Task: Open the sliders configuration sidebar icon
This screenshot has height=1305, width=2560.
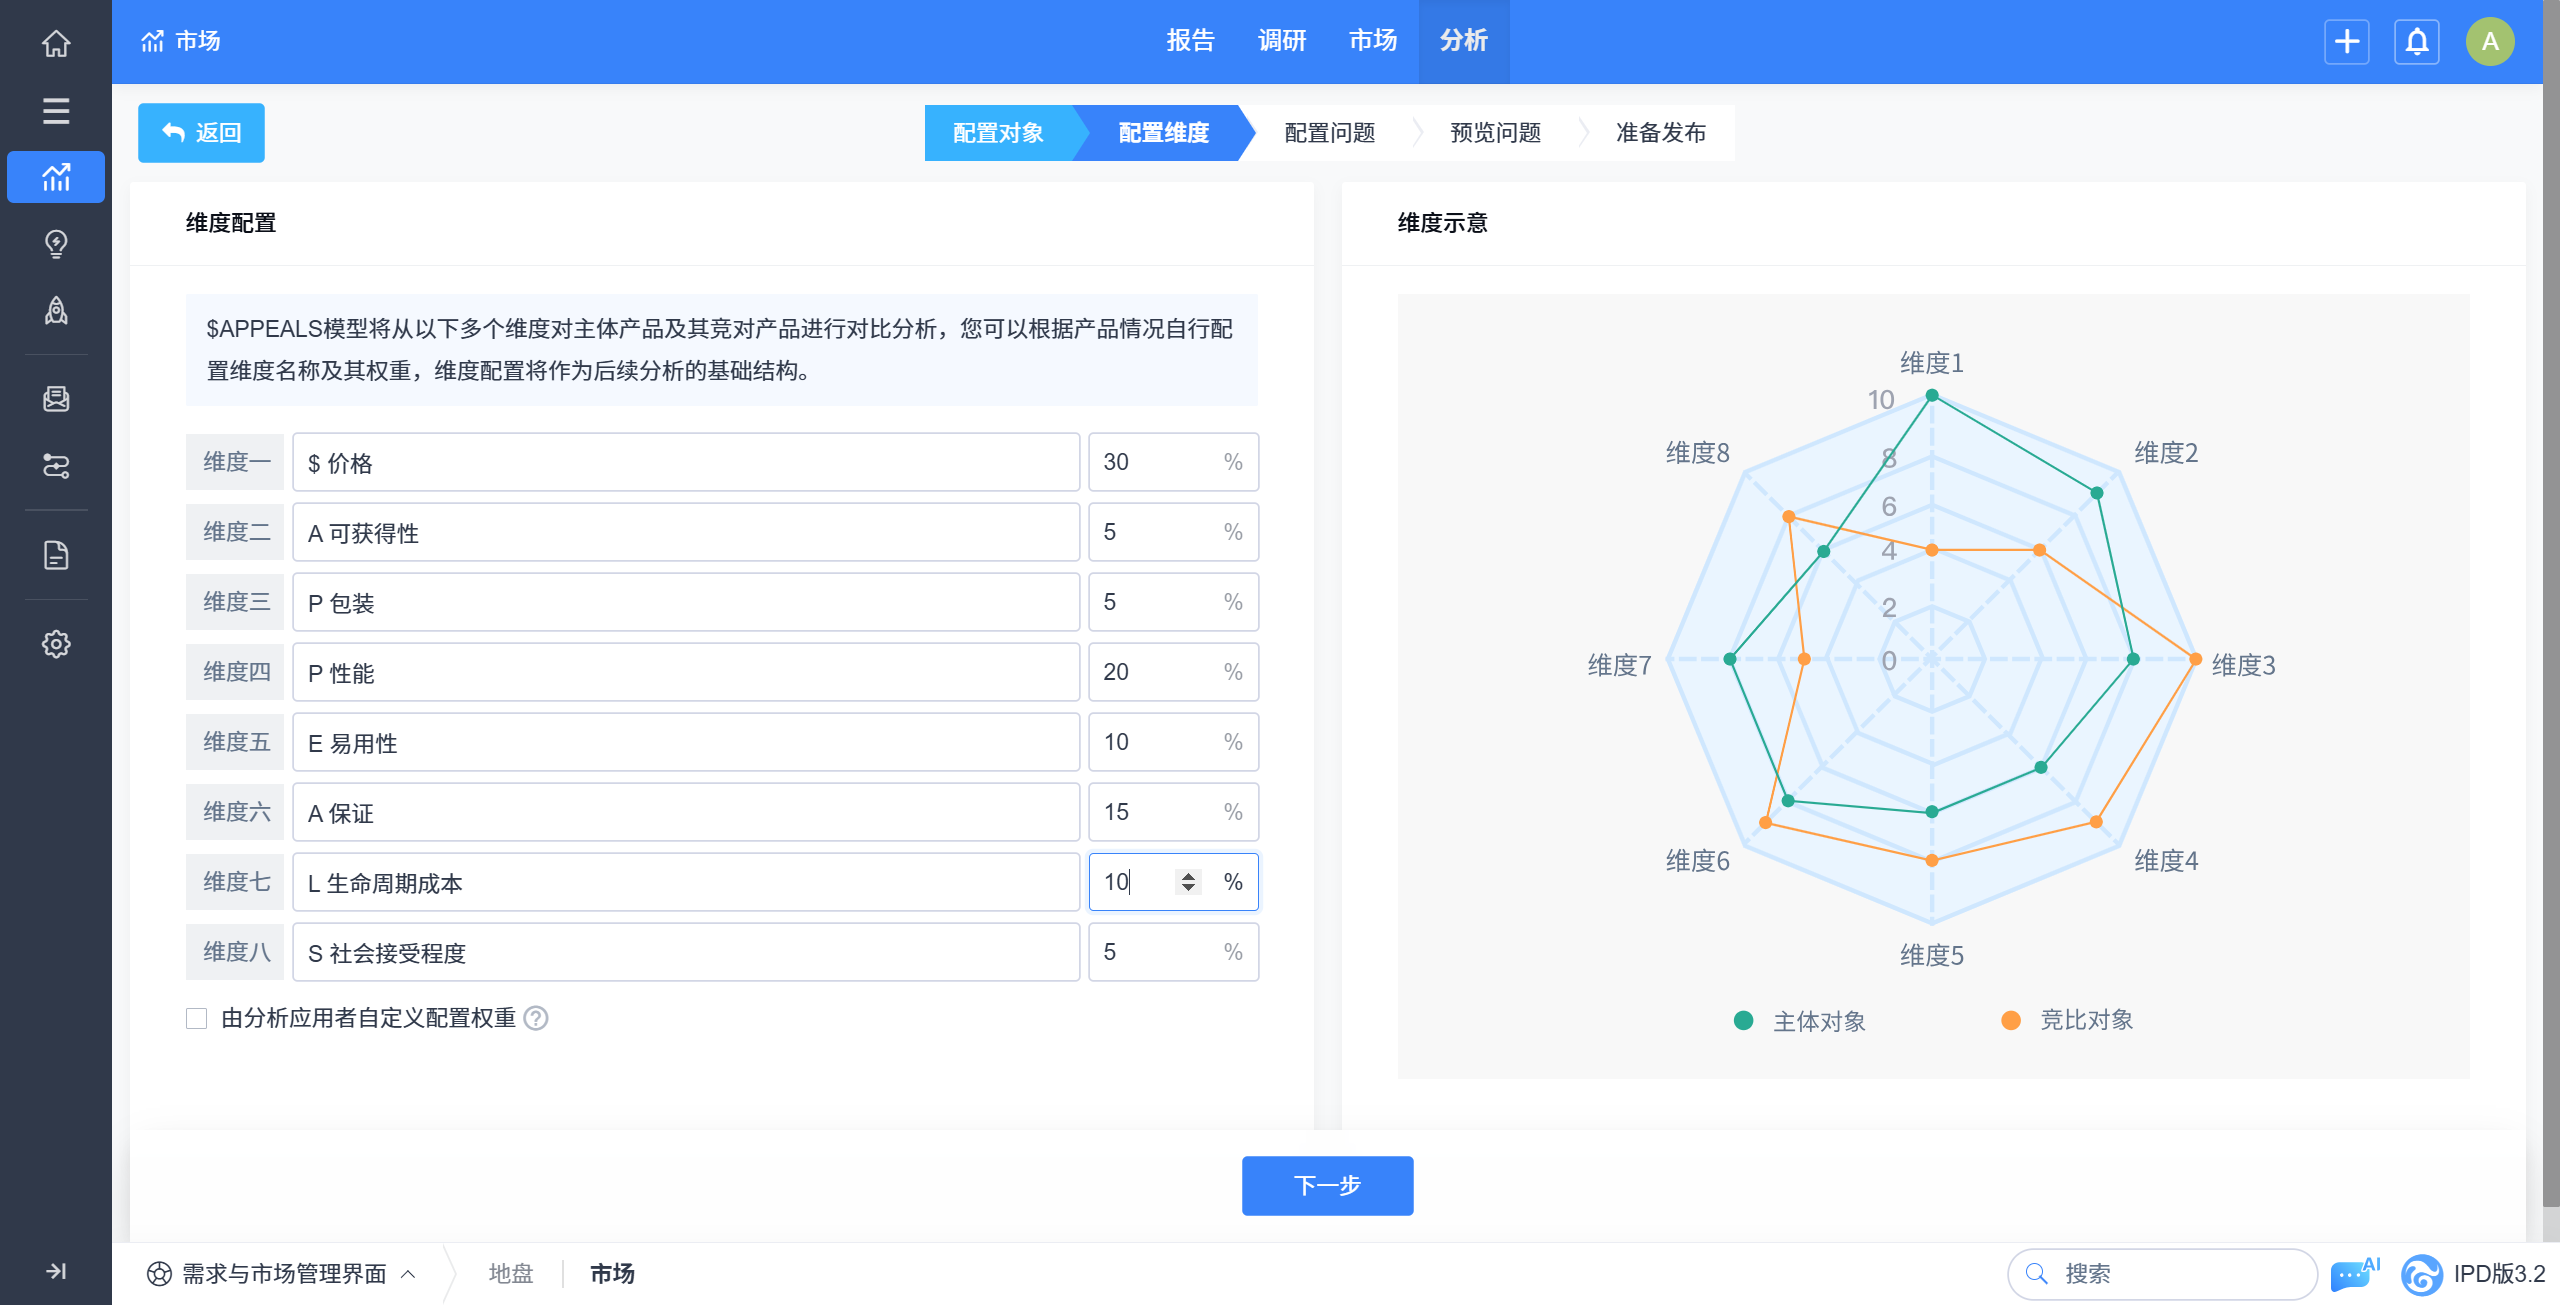Action: click(56, 466)
